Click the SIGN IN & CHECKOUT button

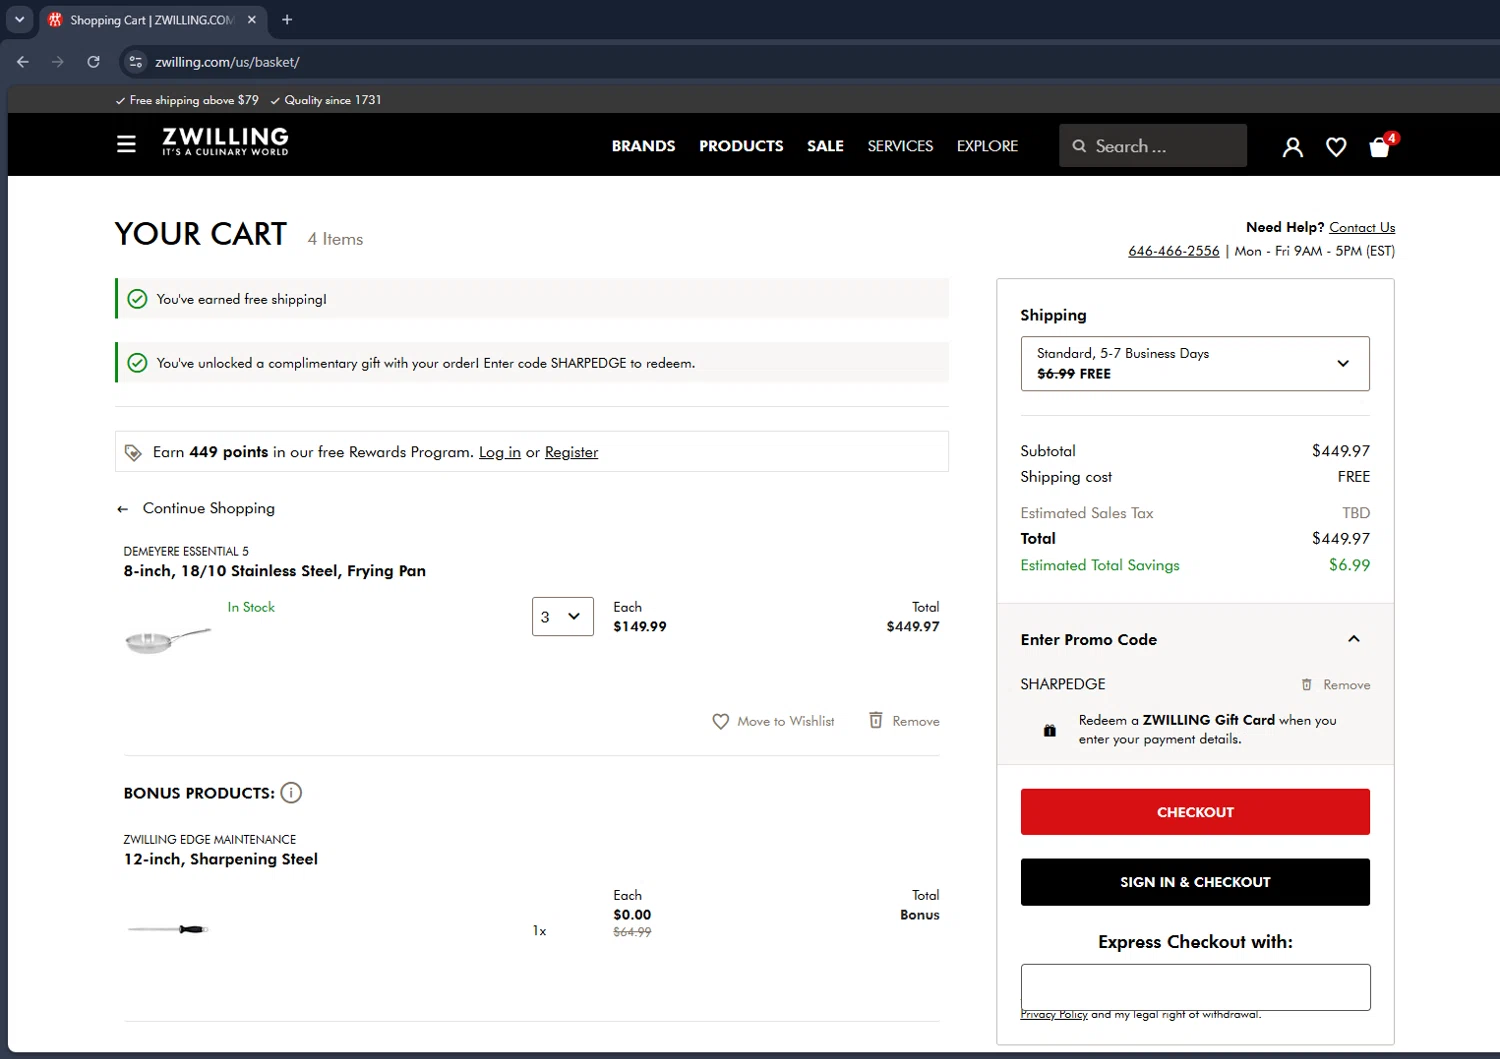pyautogui.click(x=1195, y=882)
